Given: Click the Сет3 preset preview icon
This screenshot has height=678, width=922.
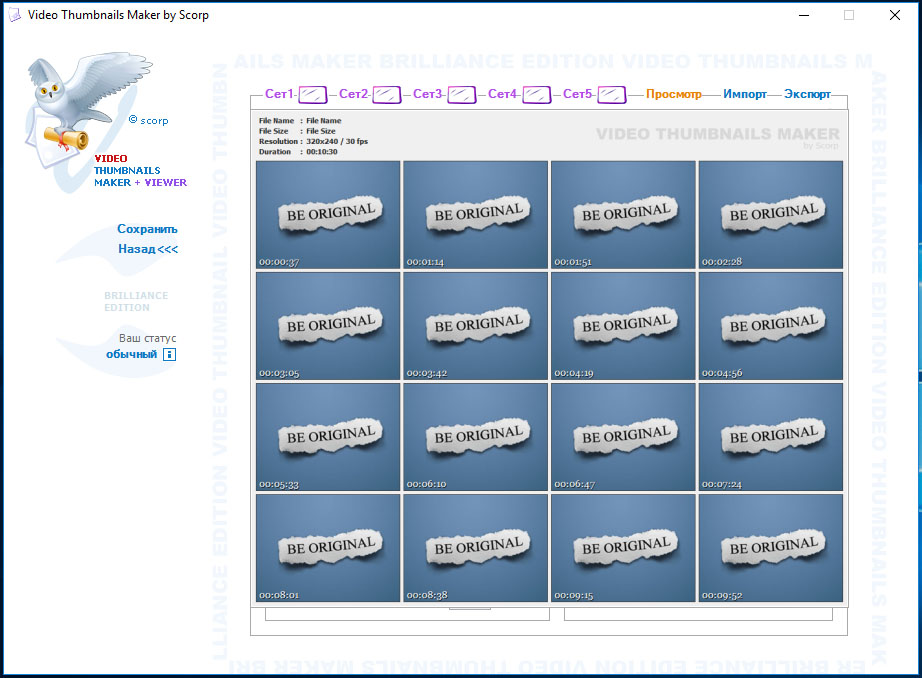Looking at the screenshot, I should coord(462,94).
